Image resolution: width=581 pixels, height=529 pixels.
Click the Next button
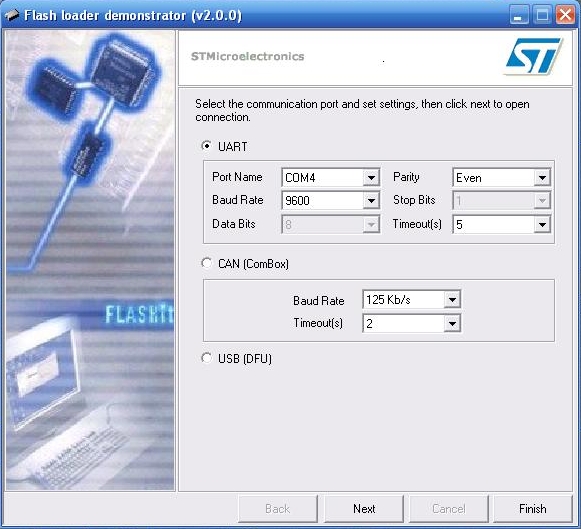(364, 509)
